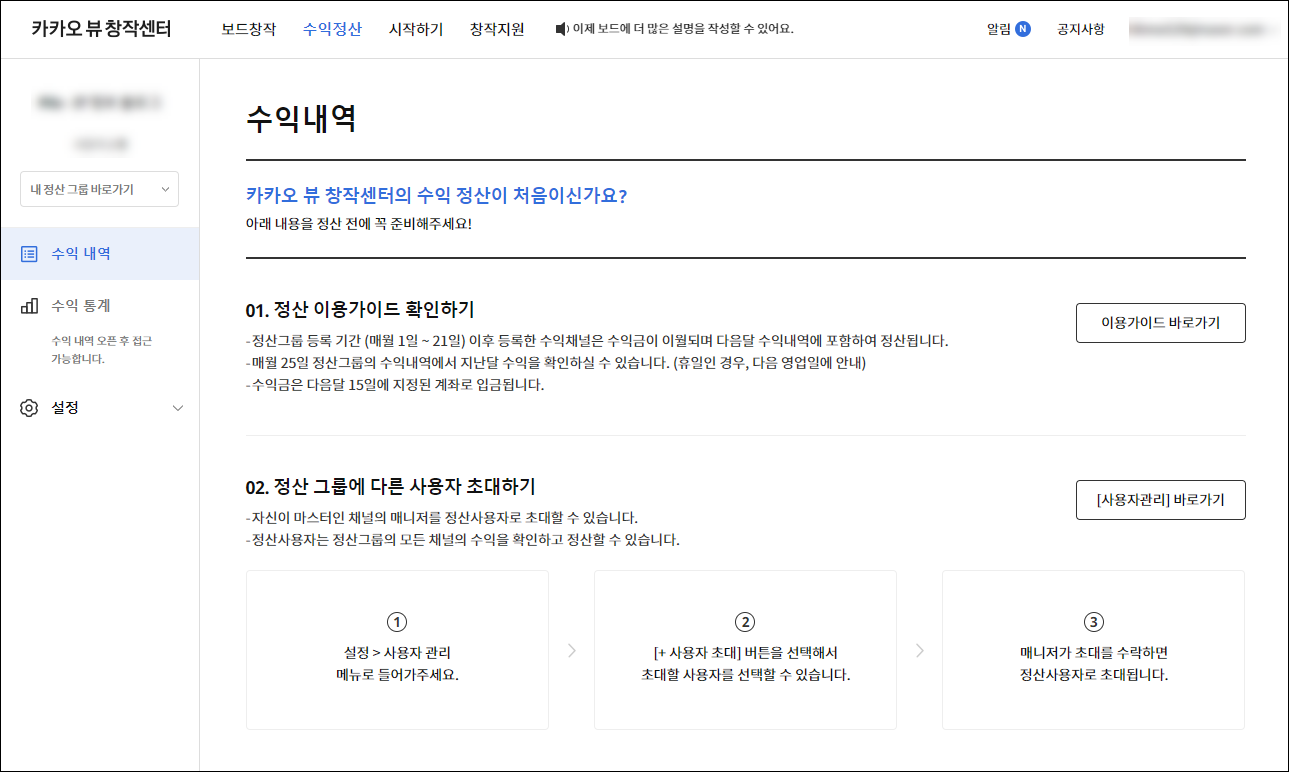
Task: Open the 수익정산 menu
Action: [332, 29]
